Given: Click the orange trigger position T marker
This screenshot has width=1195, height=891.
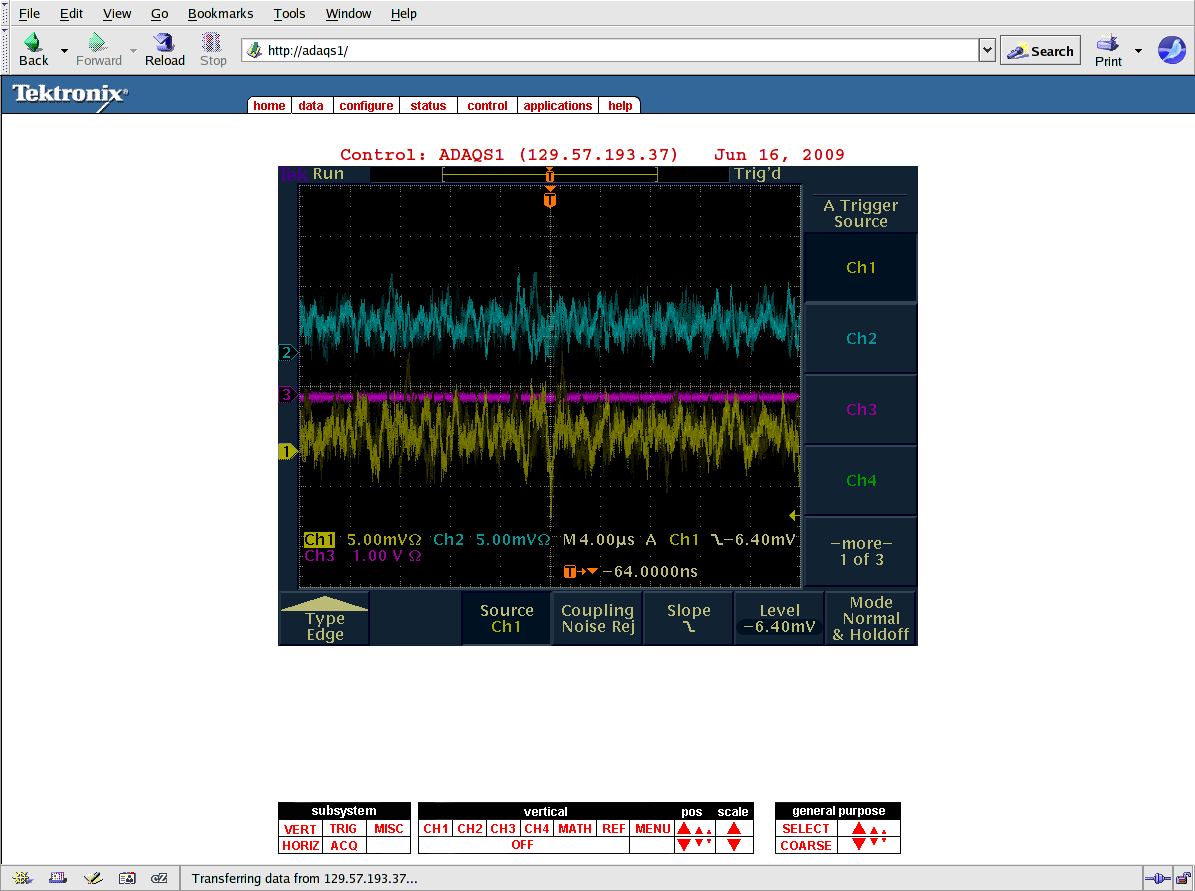Looking at the screenshot, I should [x=549, y=200].
